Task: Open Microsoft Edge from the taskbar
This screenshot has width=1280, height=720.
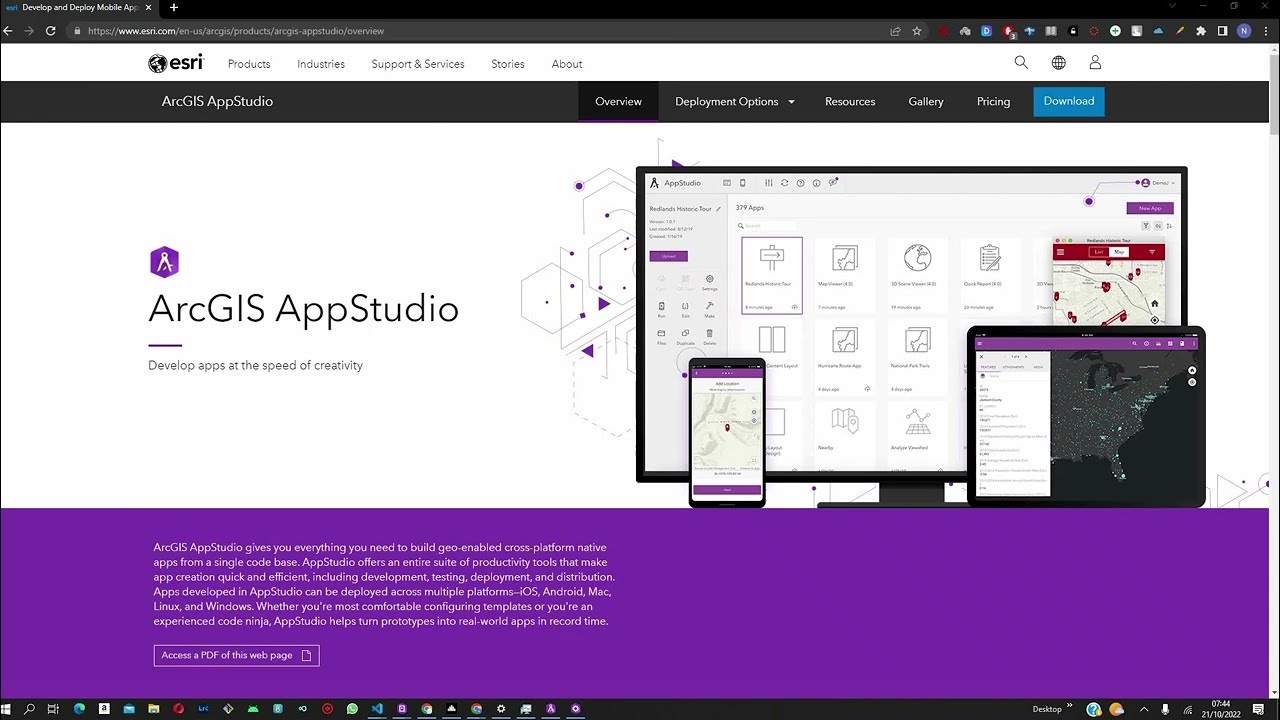Action: 79,709
